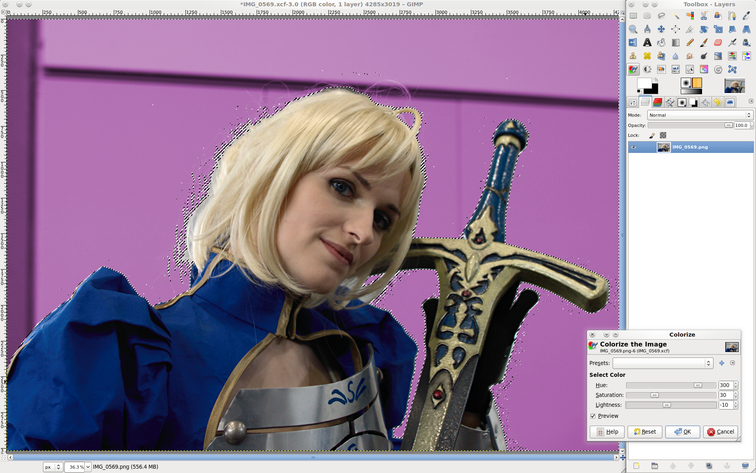Select the Blur/Sharpen droplet tool
The height and width of the screenshot is (473, 756).
pyautogui.click(x=675, y=56)
